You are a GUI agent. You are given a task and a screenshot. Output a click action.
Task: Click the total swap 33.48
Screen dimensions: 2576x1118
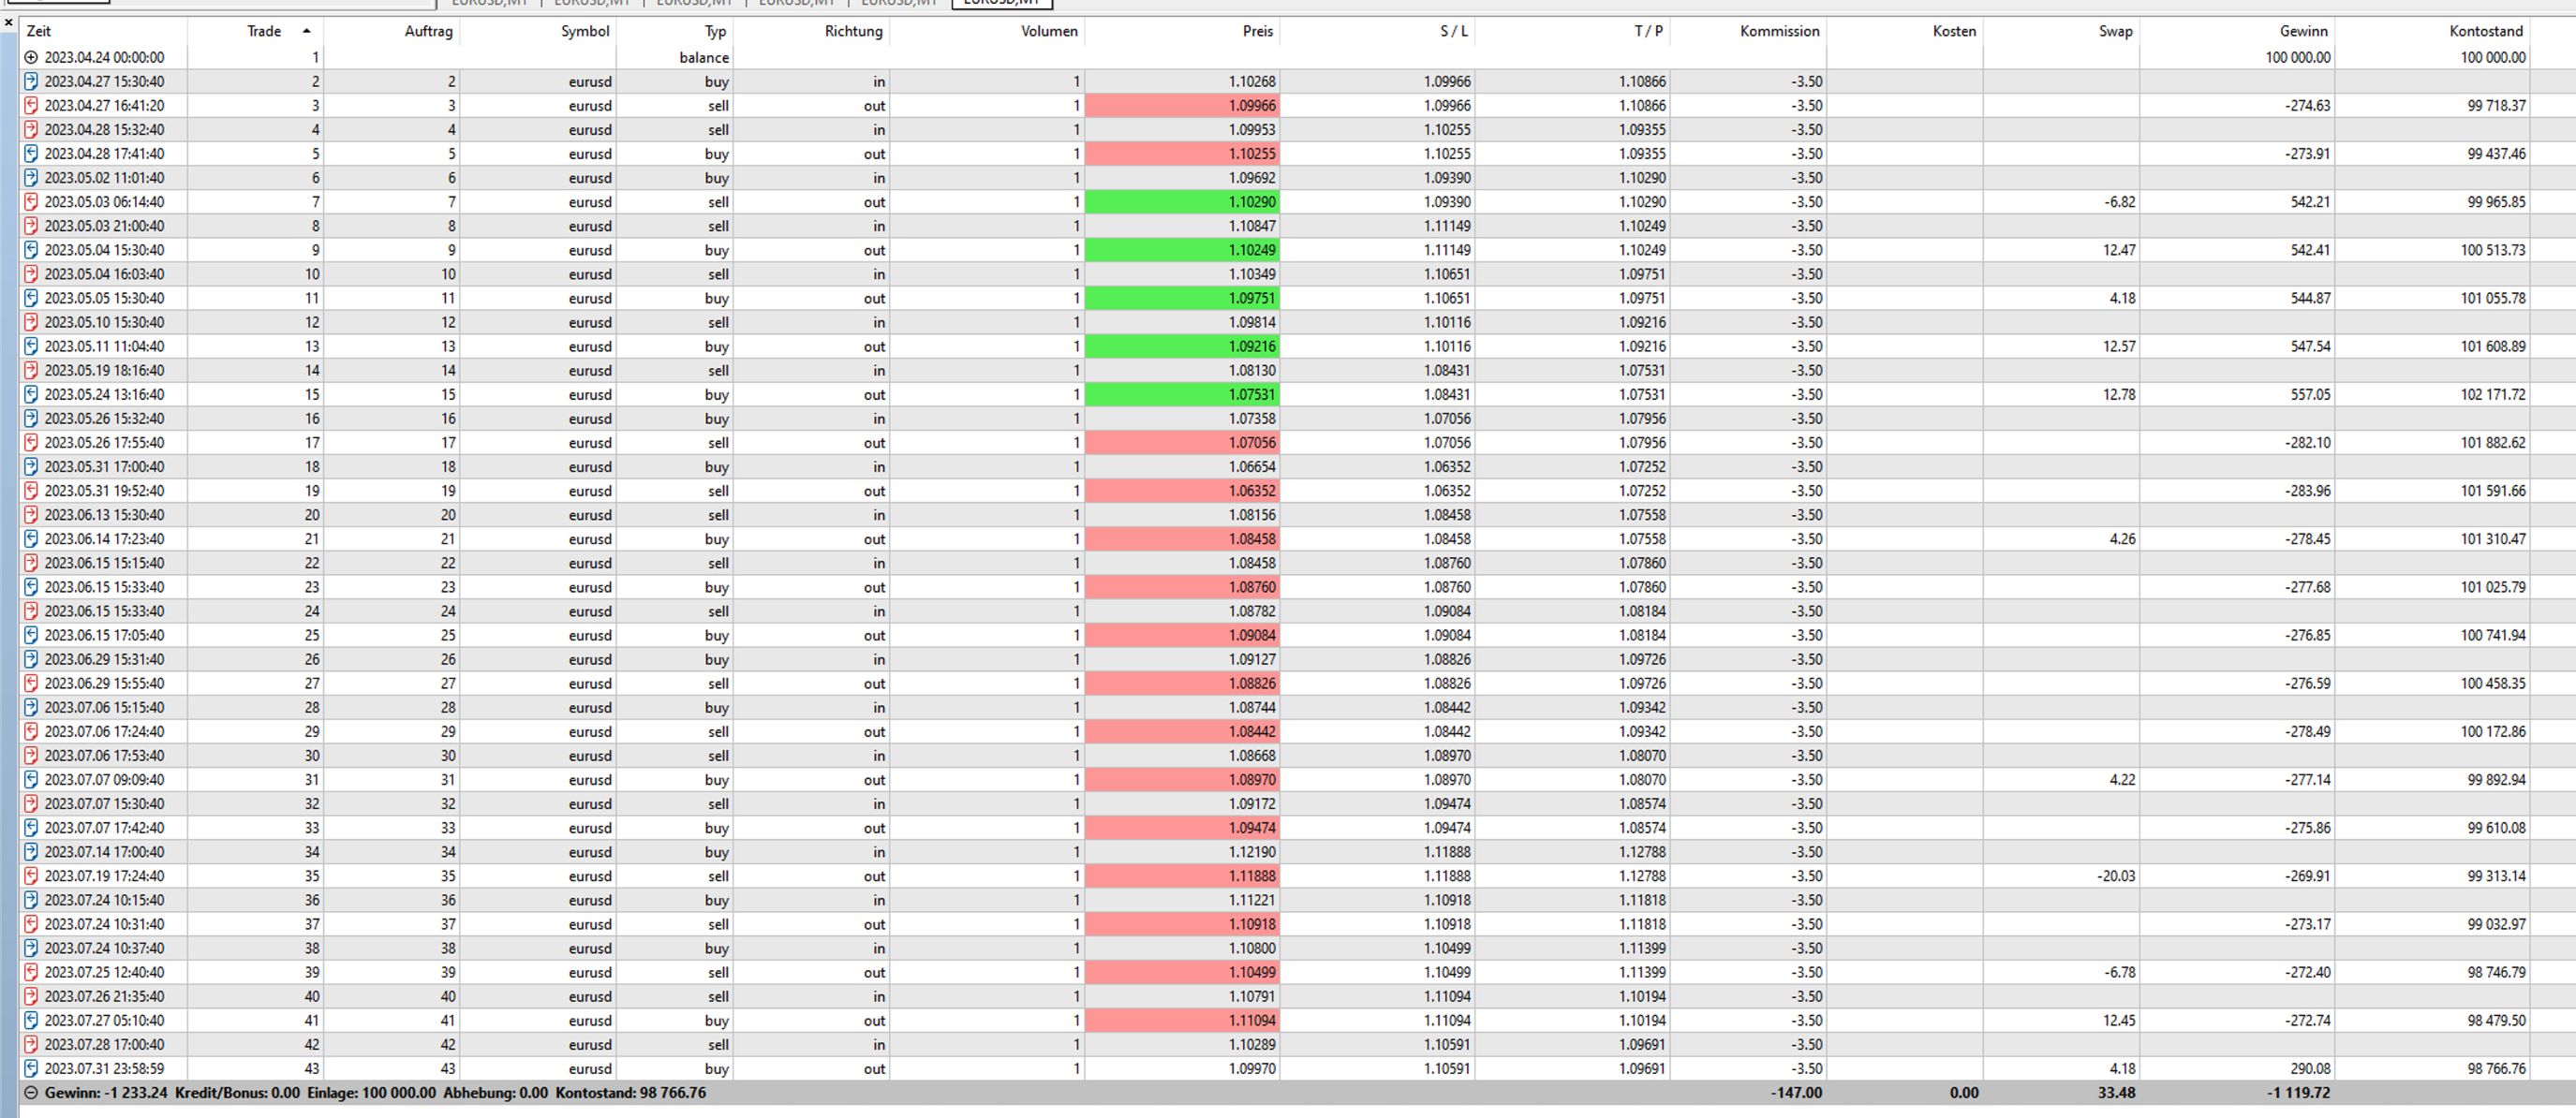(2116, 1093)
